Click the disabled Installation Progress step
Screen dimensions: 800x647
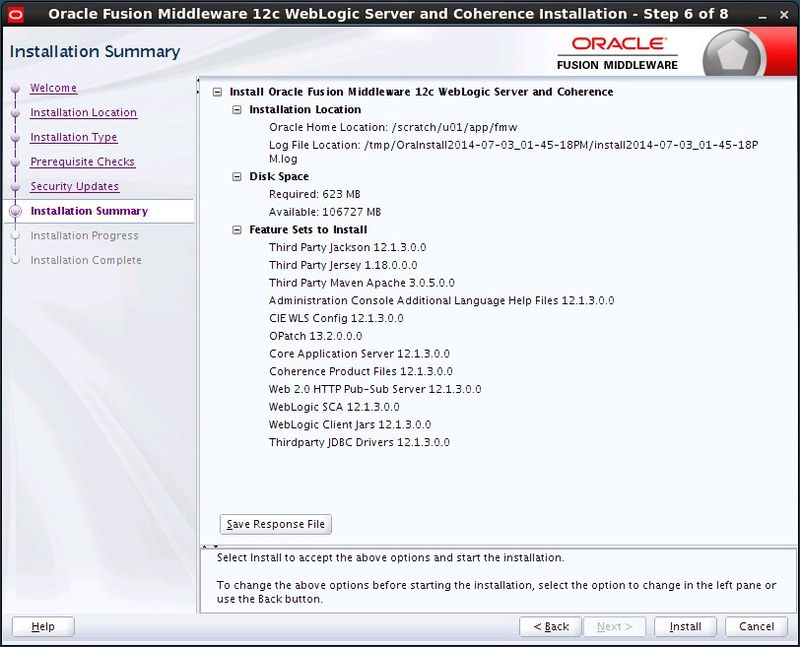pos(84,235)
